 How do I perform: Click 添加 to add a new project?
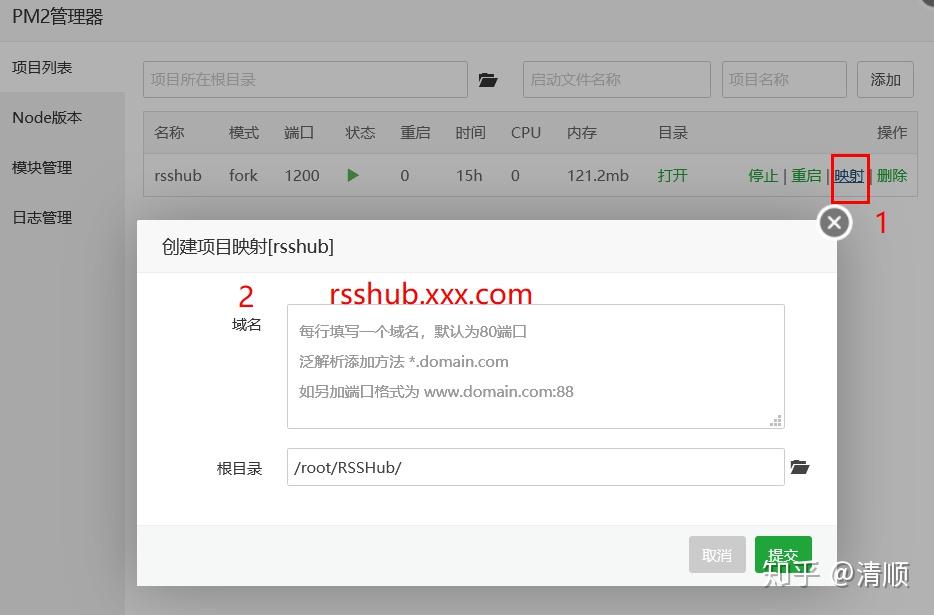885,79
